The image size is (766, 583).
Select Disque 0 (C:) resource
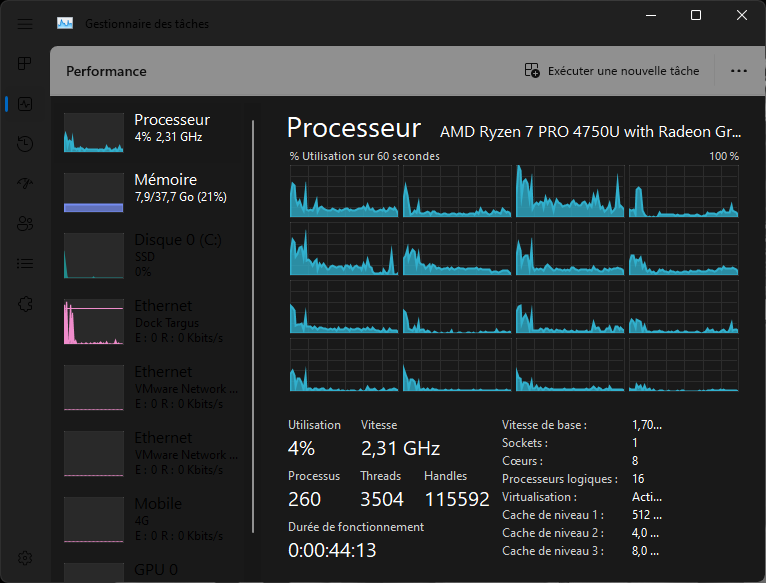click(151, 255)
